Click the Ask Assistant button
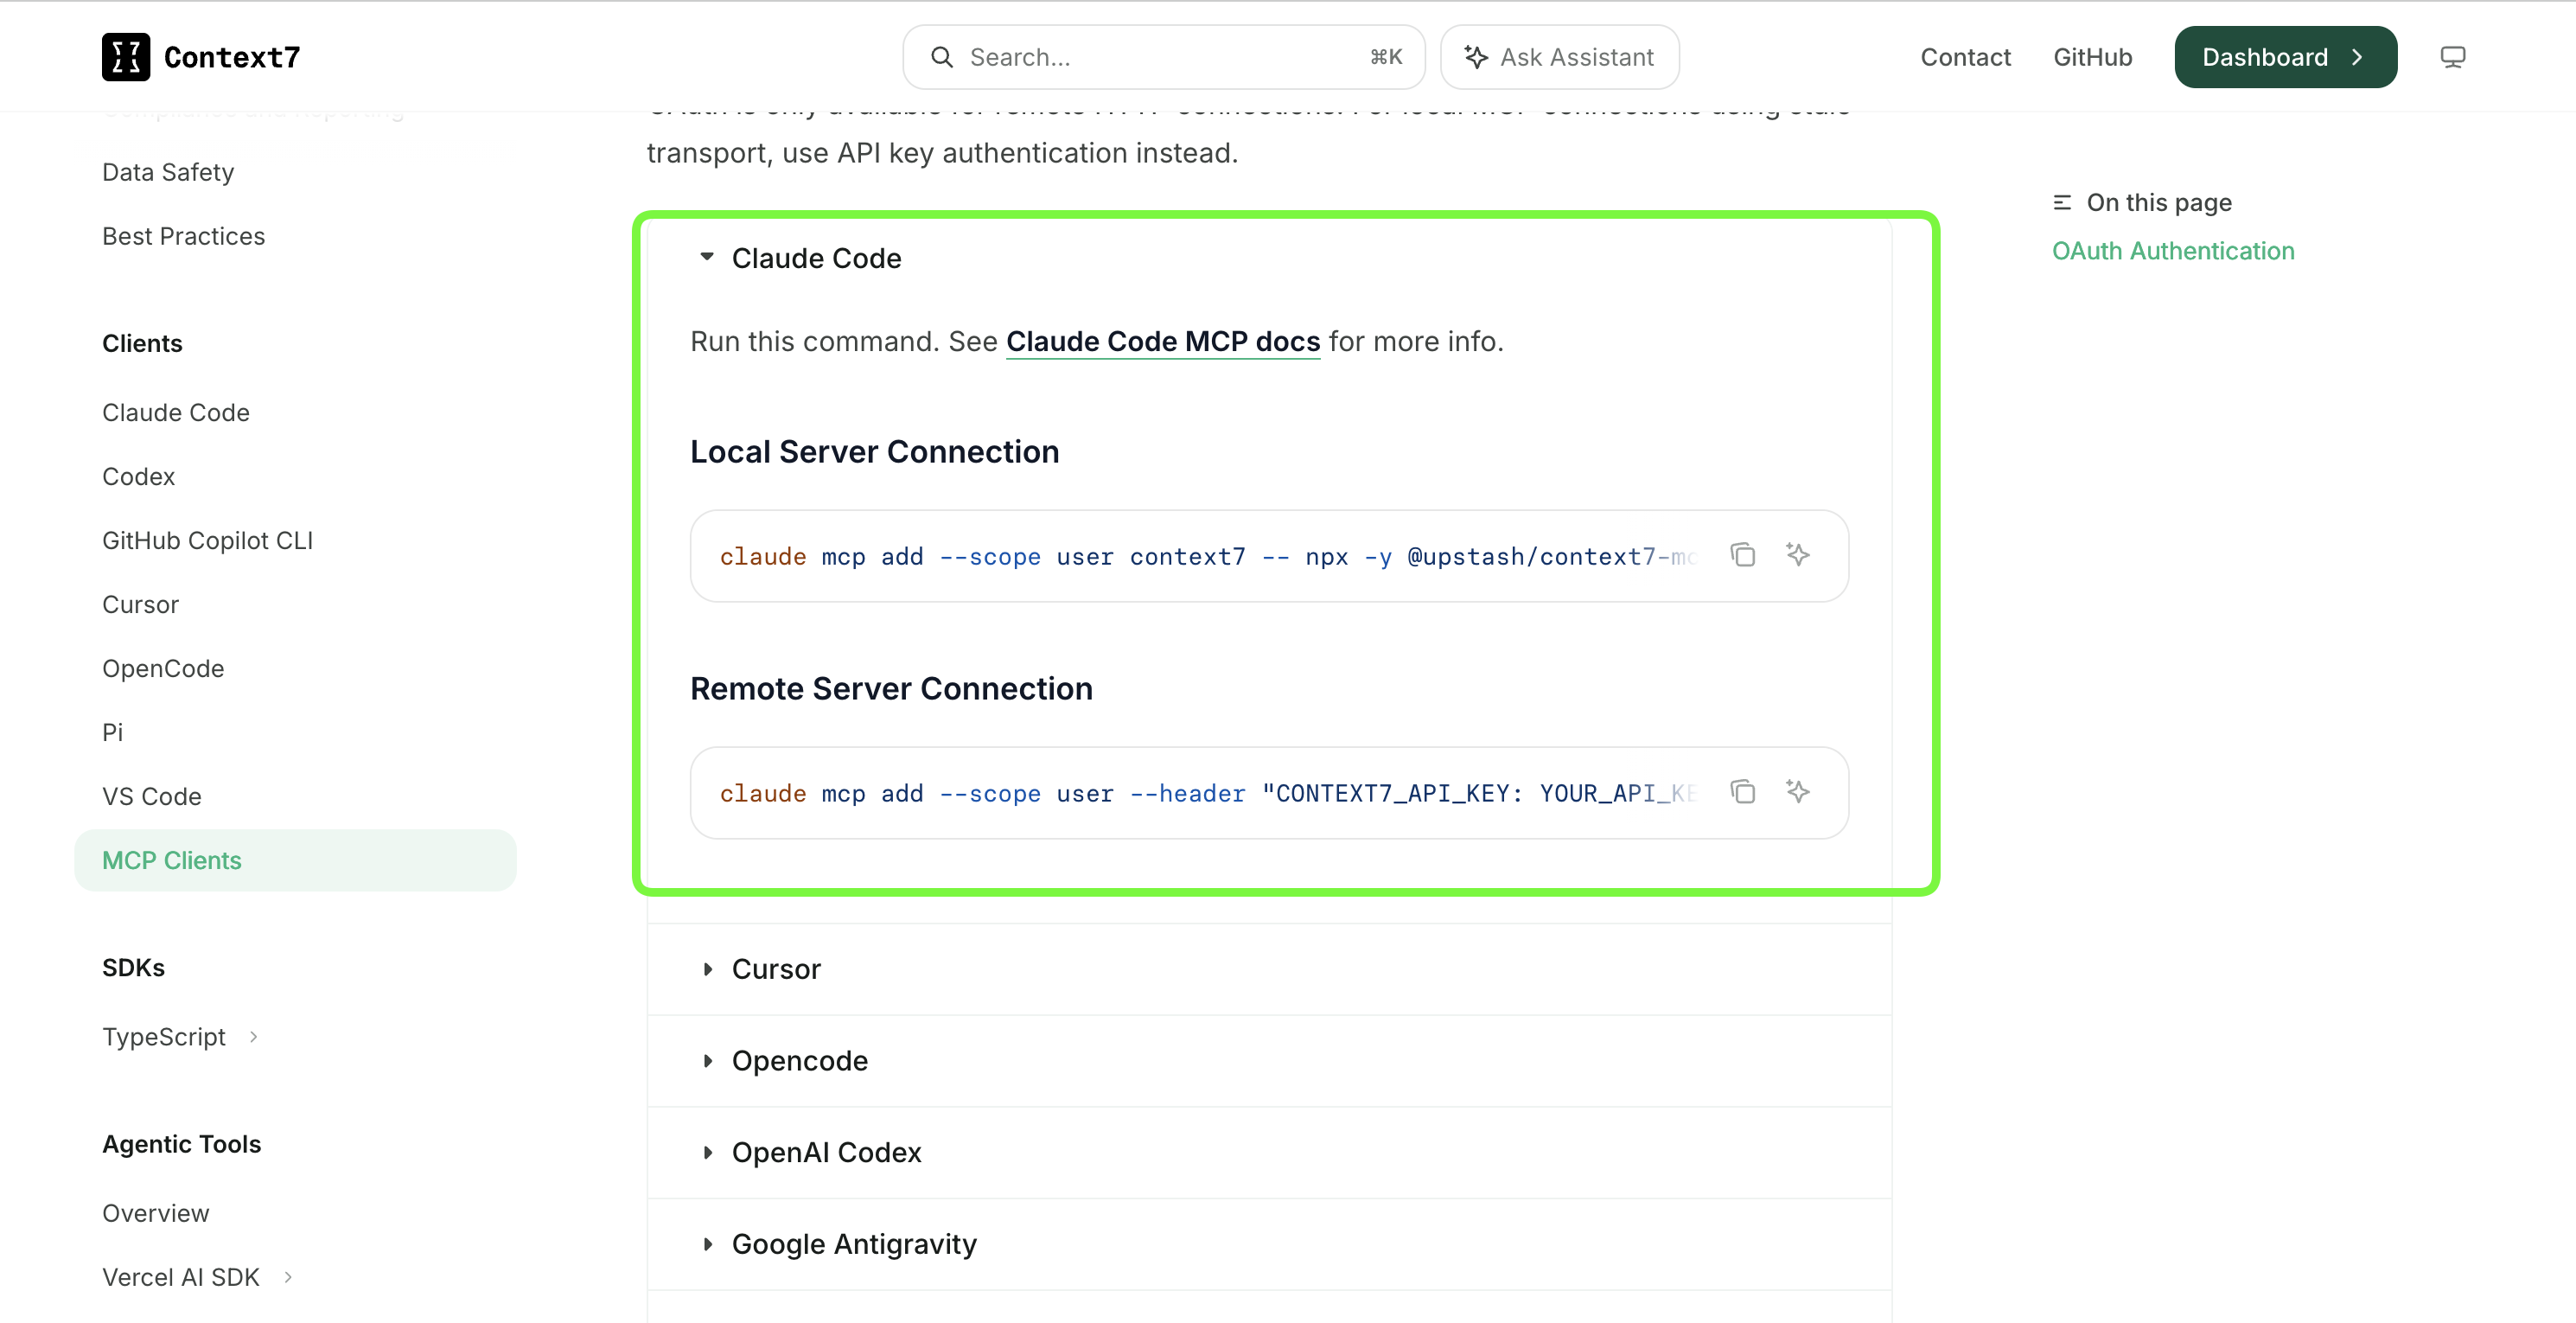The height and width of the screenshot is (1323, 2576). click(1559, 57)
